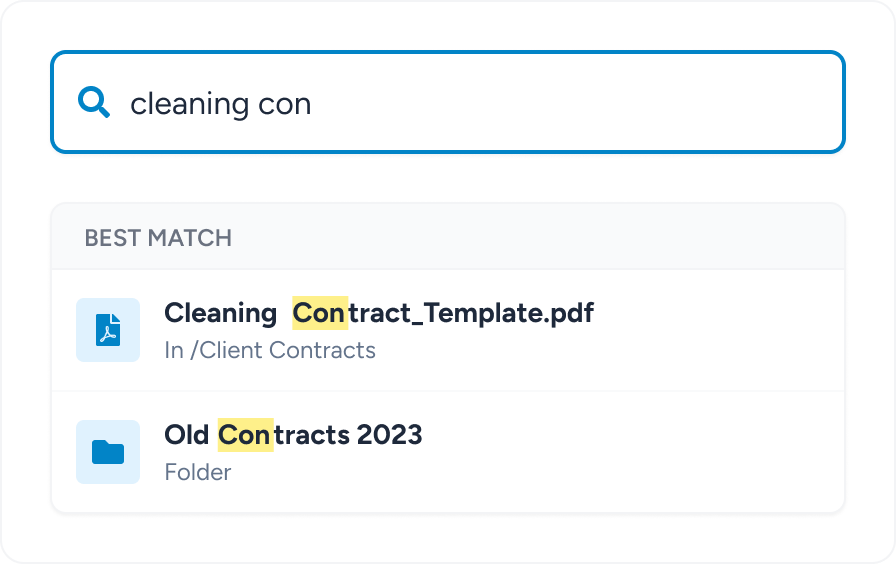
Task: Click the BEST MATCH section header
Action: (x=158, y=238)
